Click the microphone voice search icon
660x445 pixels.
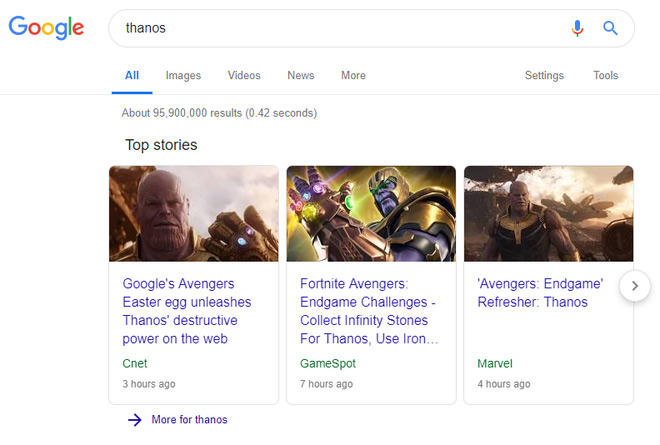[x=577, y=29]
